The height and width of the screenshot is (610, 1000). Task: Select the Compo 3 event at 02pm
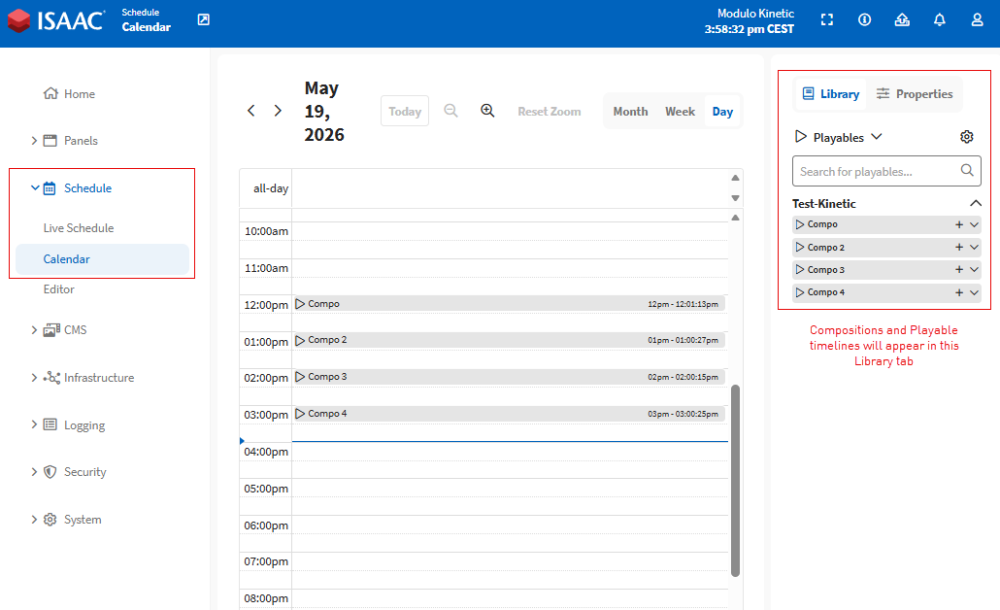509,377
